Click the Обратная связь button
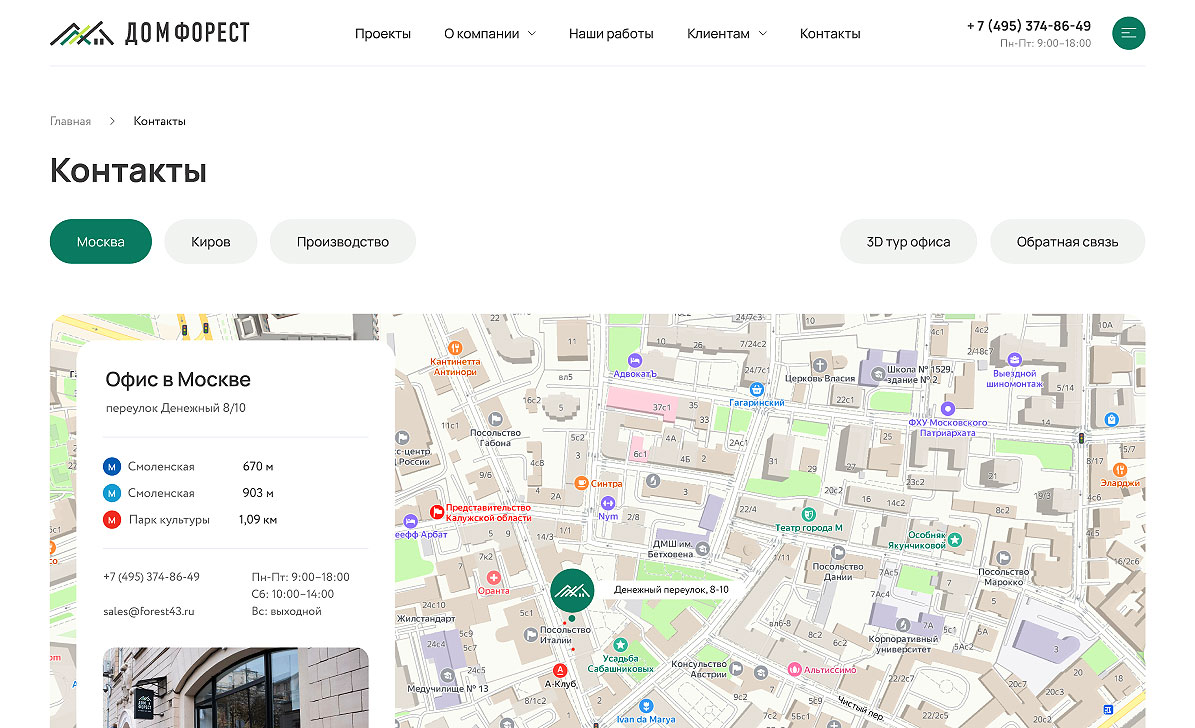The image size is (1195, 728). tap(1067, 242)
